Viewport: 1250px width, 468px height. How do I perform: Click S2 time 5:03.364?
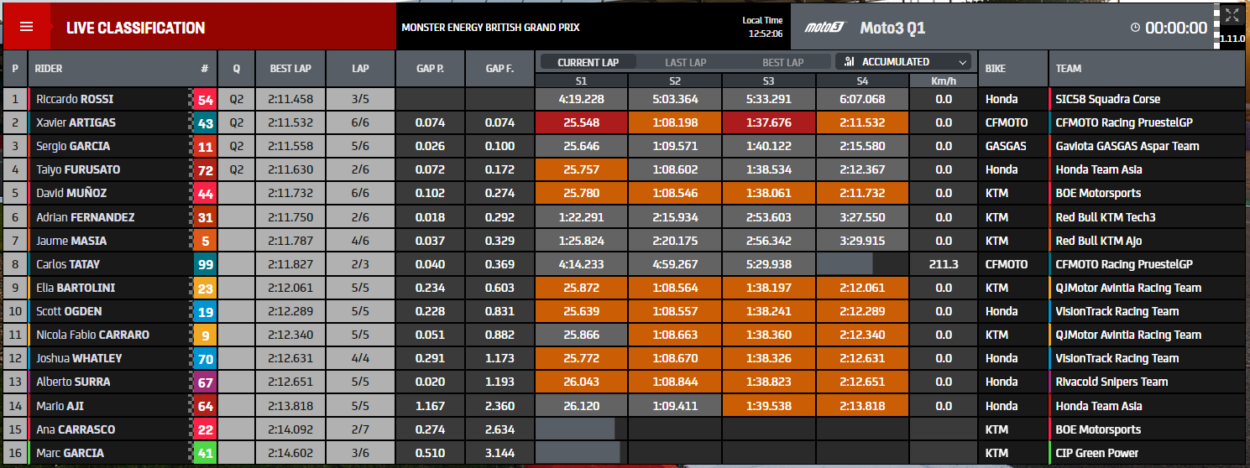tap(675, 99)
